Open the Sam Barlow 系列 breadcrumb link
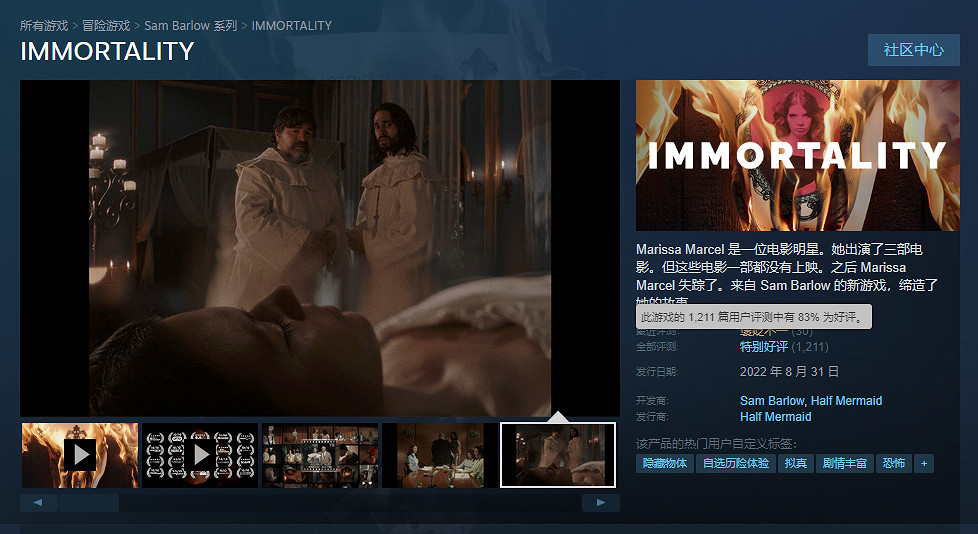 [x=190, y=25]
